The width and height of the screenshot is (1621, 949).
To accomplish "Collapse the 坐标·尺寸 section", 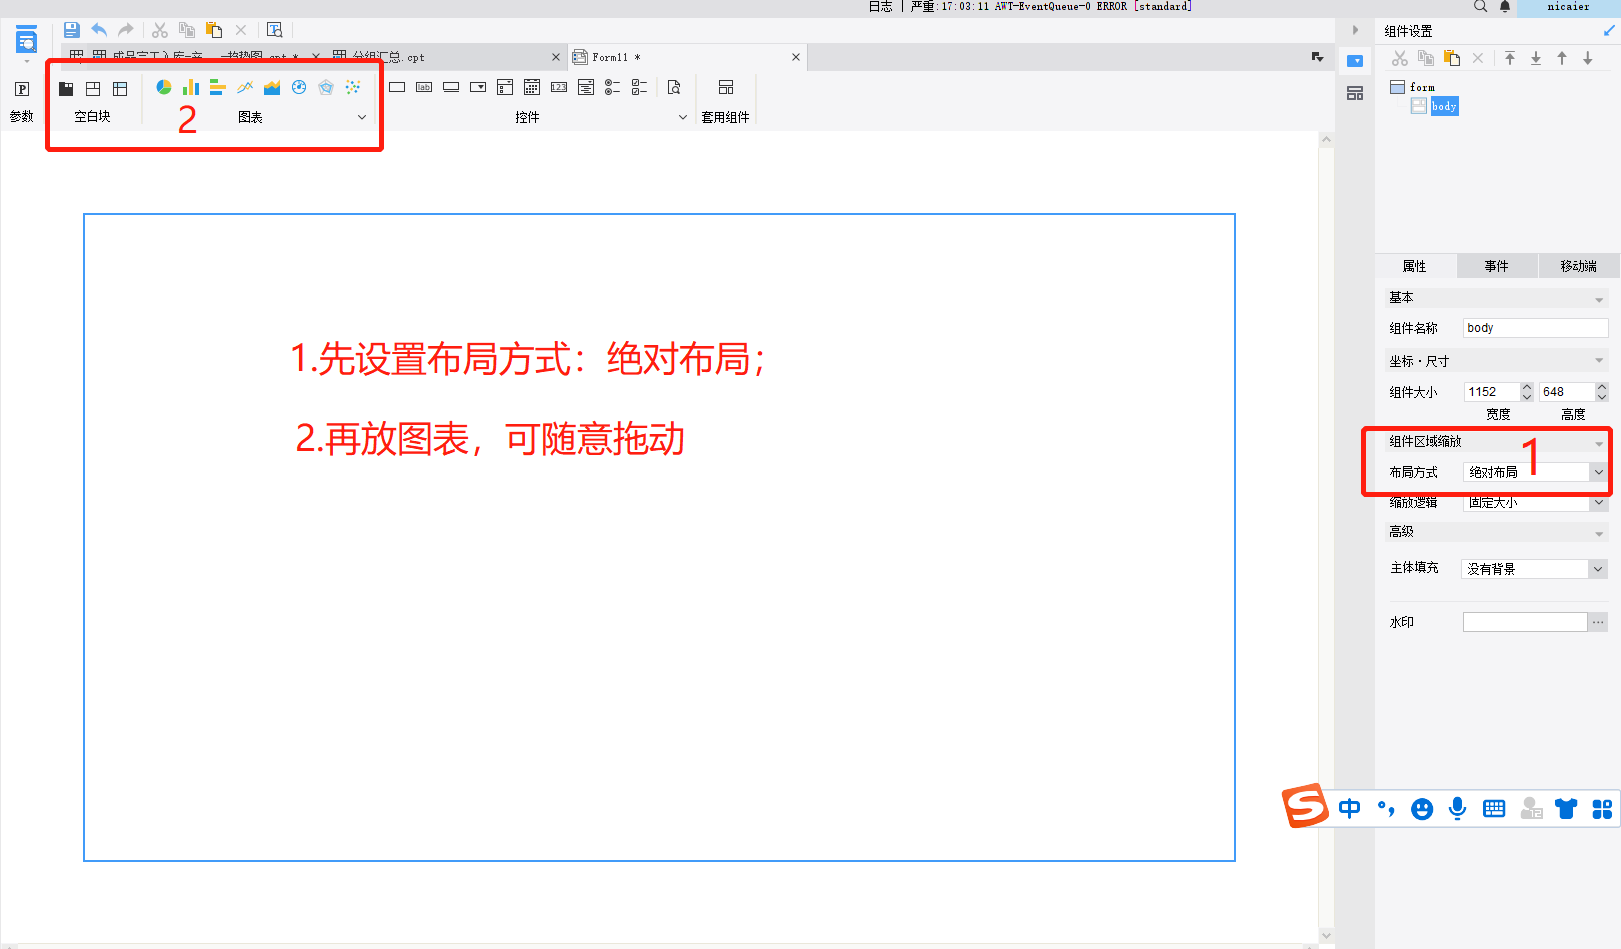I will [x=1599, y=361].
